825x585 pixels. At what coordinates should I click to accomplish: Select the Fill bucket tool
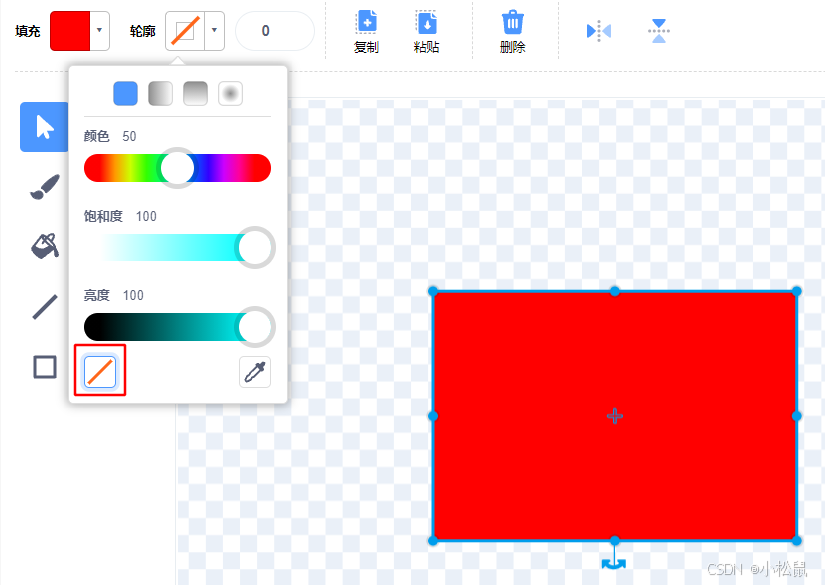45,246
